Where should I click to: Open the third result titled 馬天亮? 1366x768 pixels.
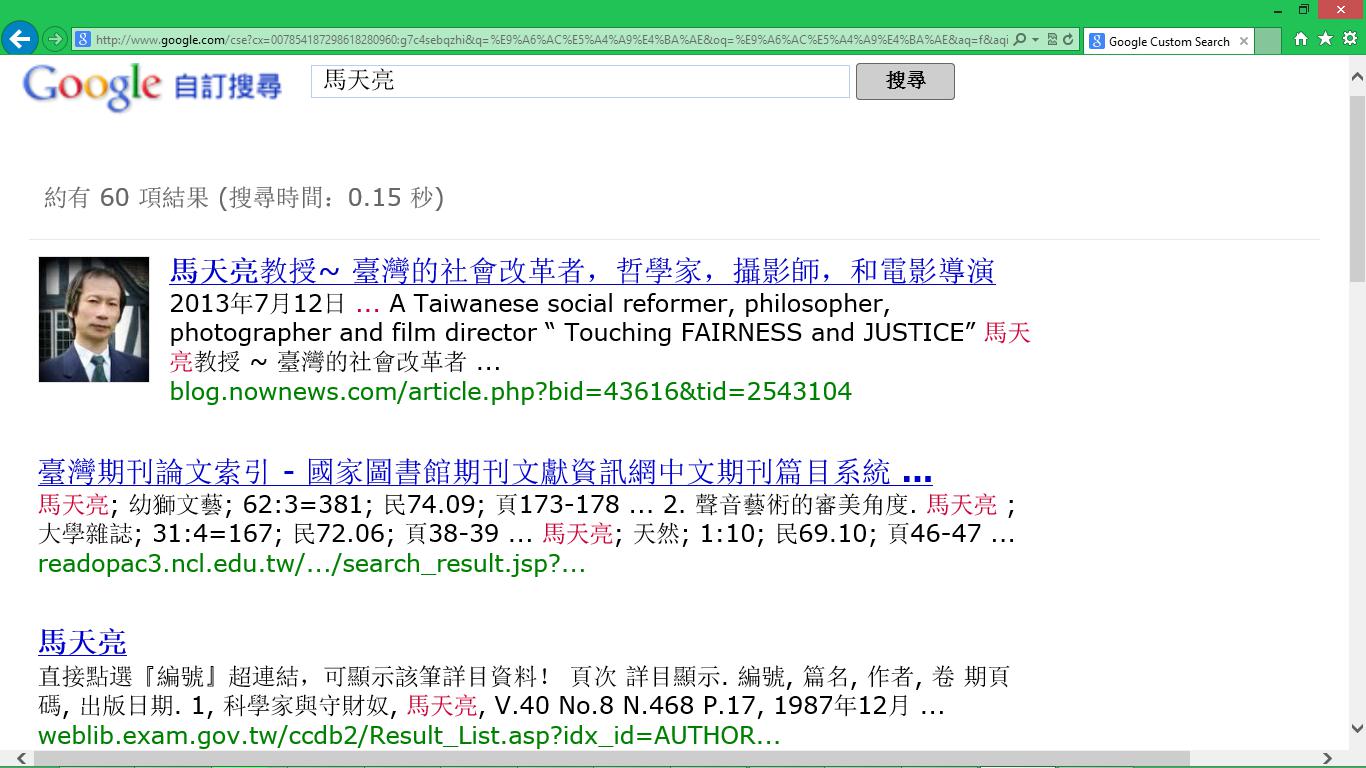(x=82, y=642)
